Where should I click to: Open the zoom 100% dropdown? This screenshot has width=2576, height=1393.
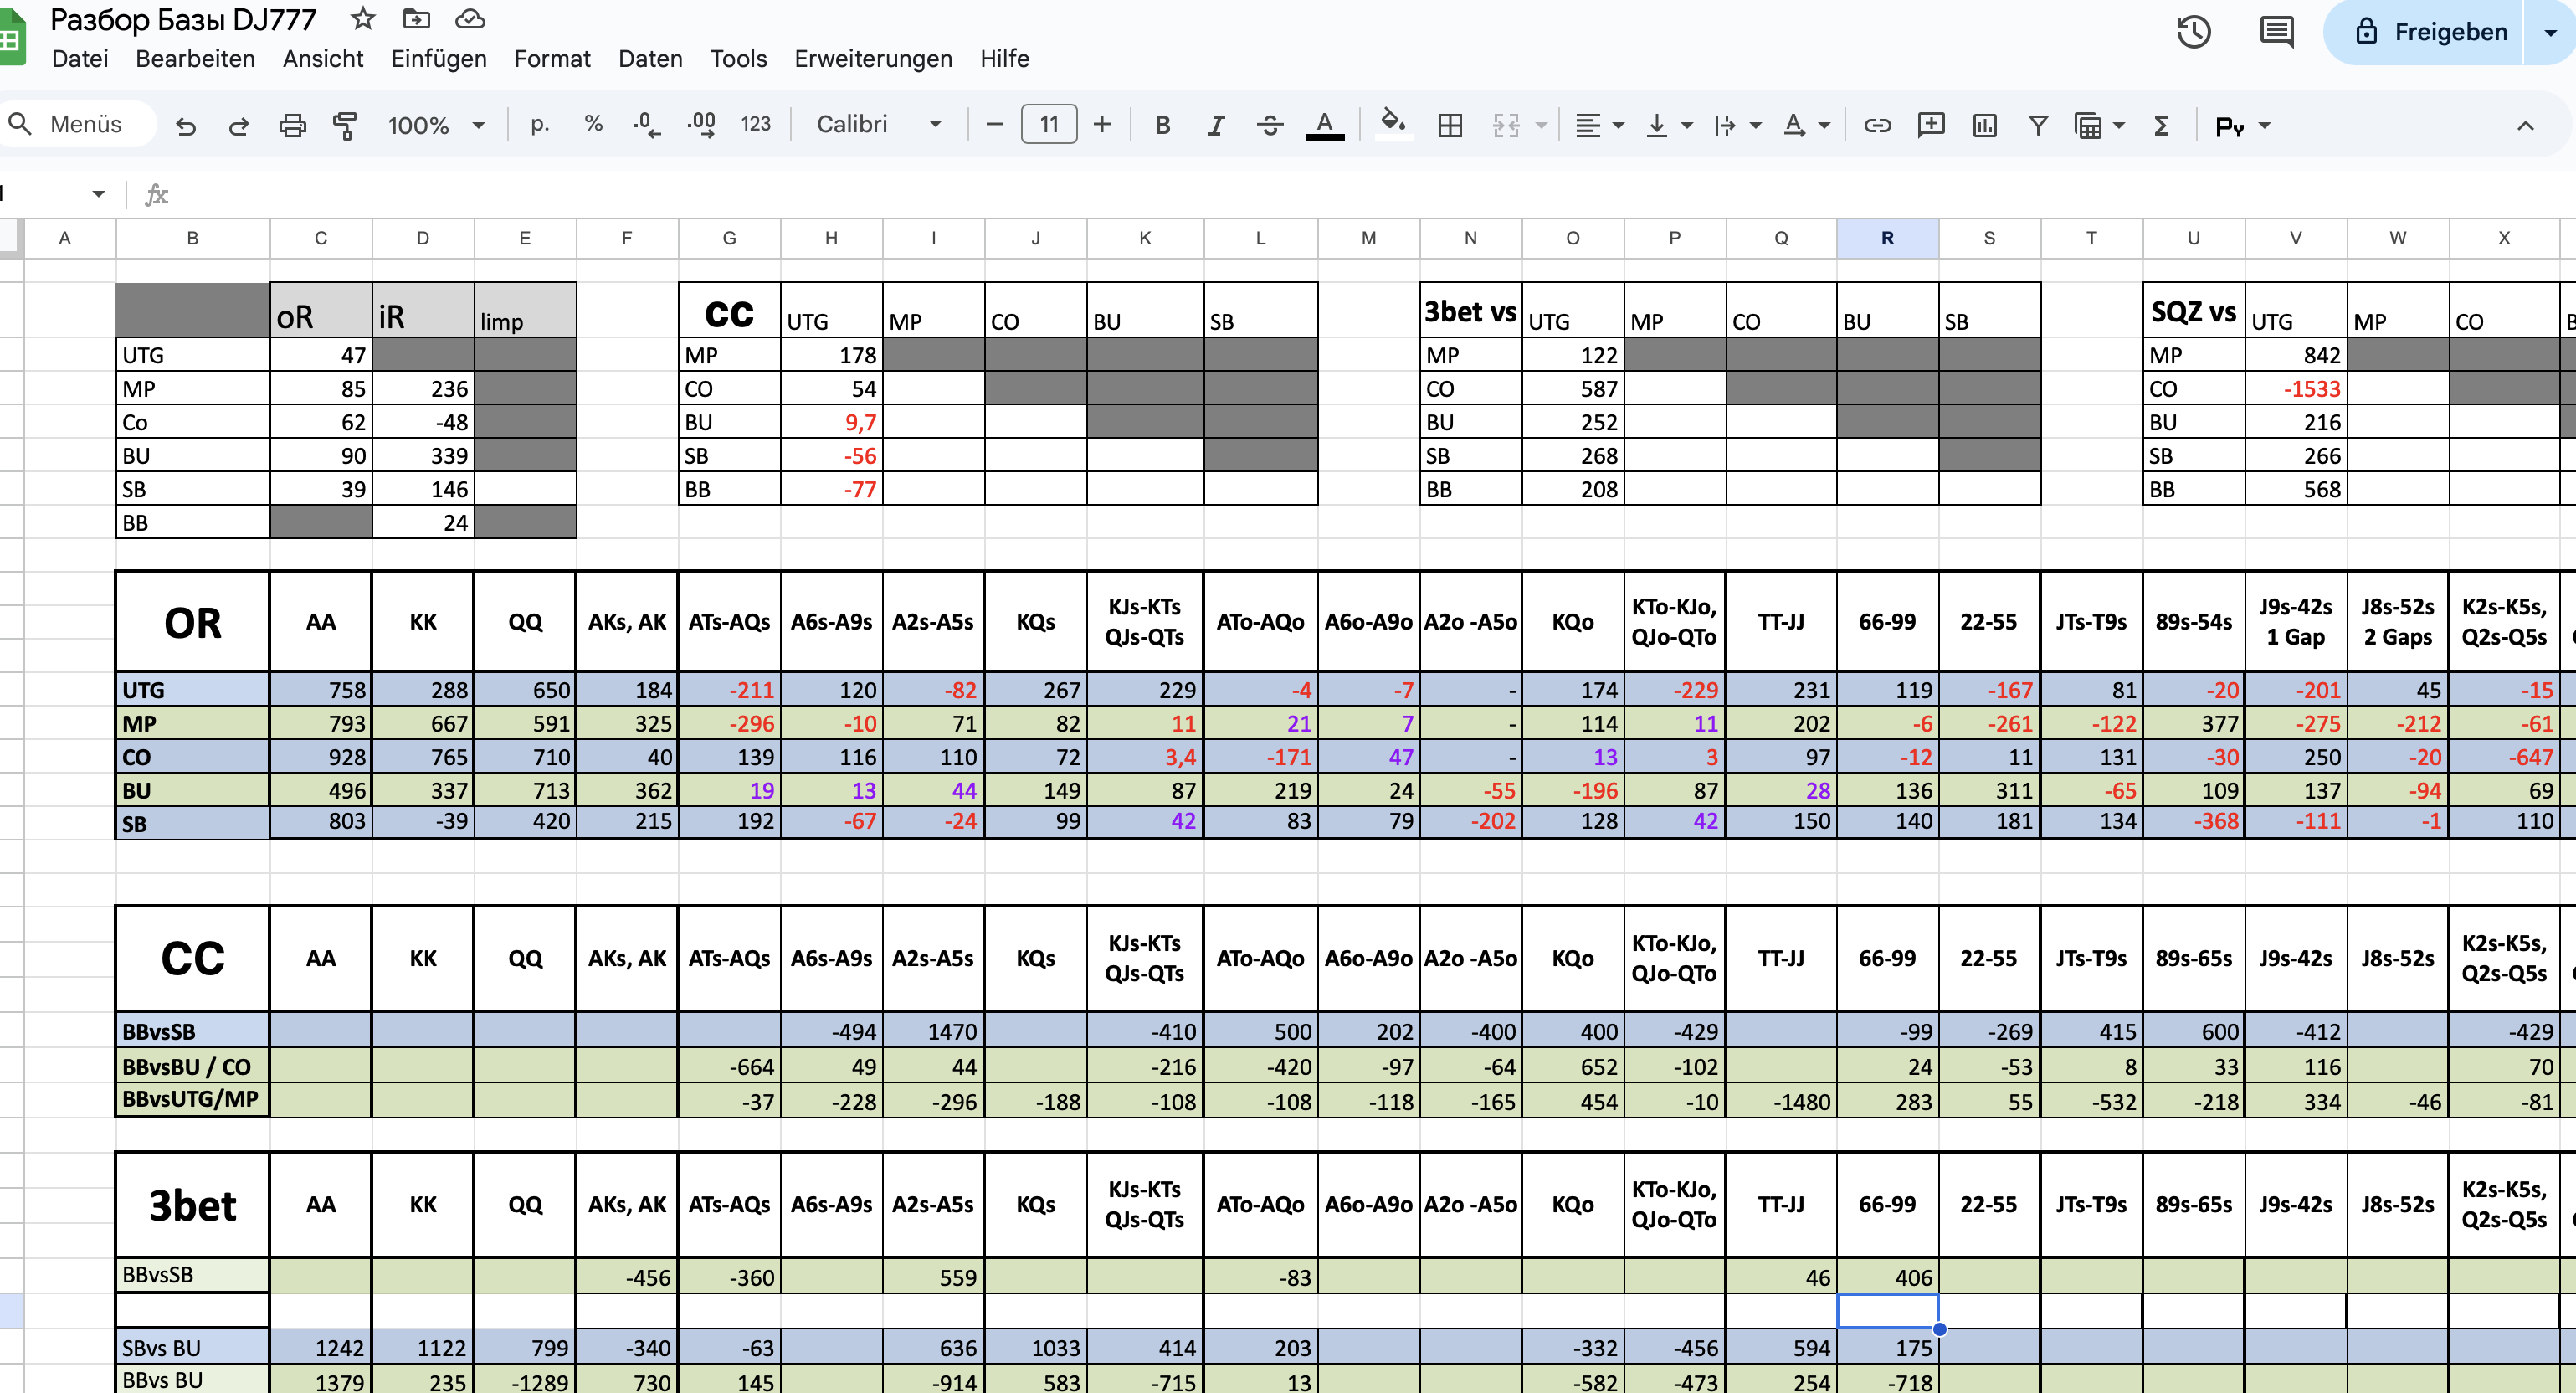pos(436,125)
